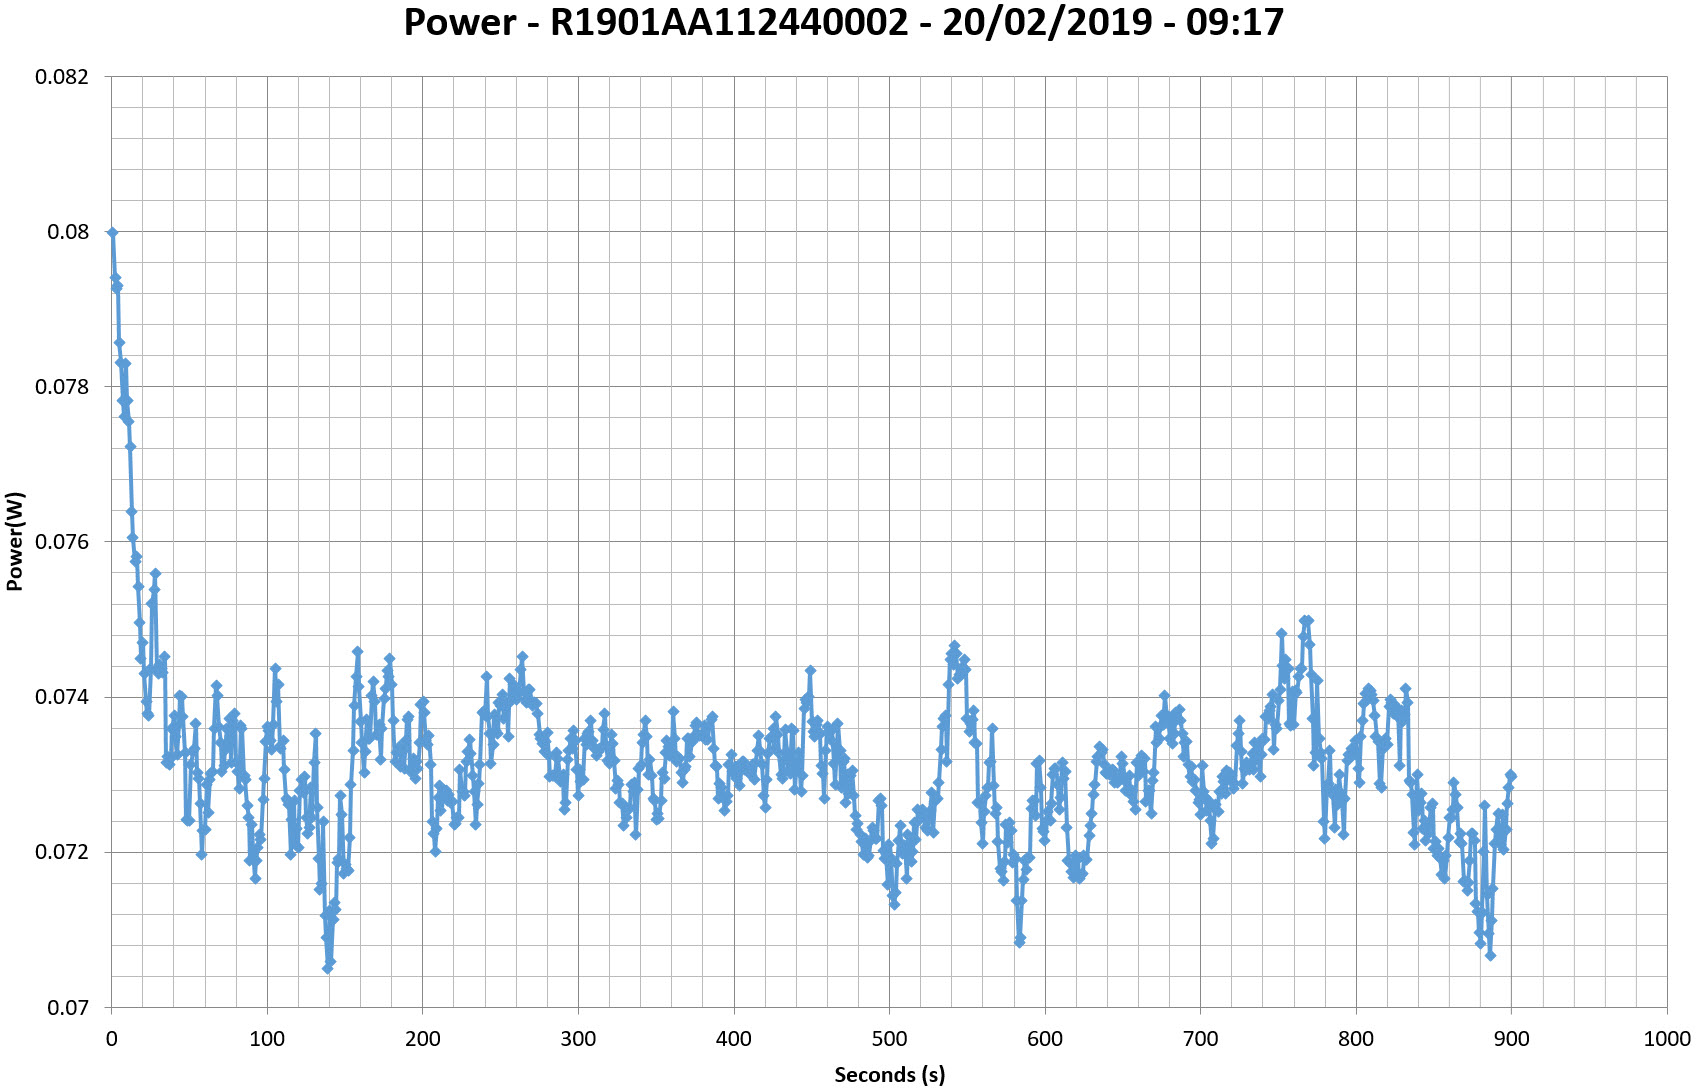The image size is (1696, 1092).
Task: Click the 0.08 vertical axis tick label
Action: 67,232
